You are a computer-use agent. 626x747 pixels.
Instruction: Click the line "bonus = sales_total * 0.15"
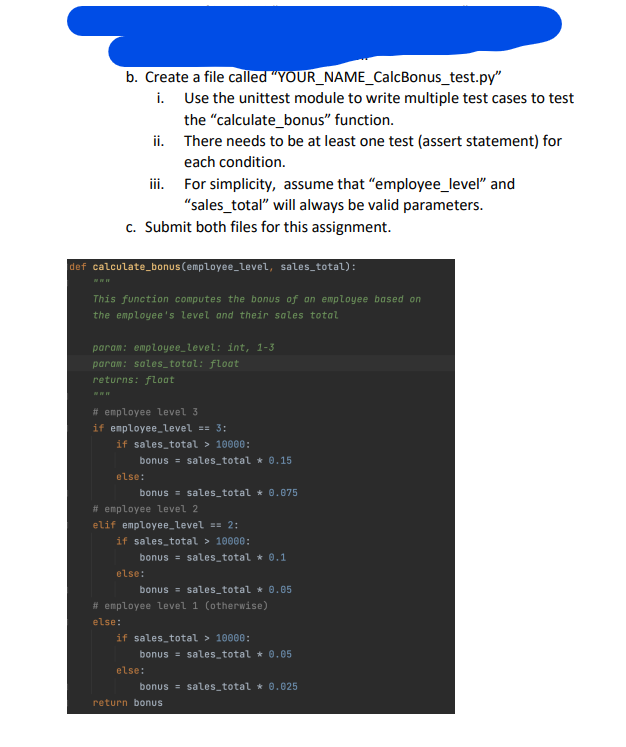[215, 461]
